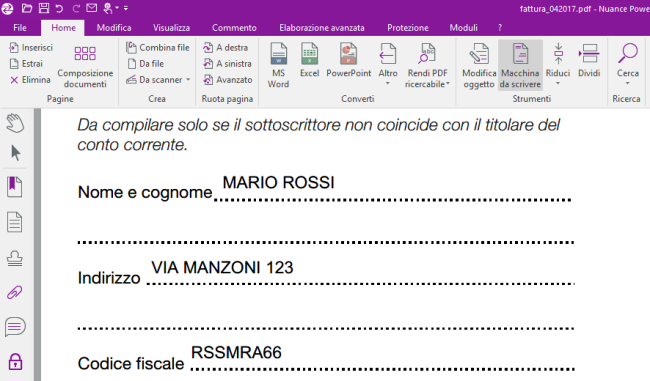This screenshot has width=650, height=381.
Task: Open the Security lock panel
Action: pyautogui.click(x=15, y=362)
